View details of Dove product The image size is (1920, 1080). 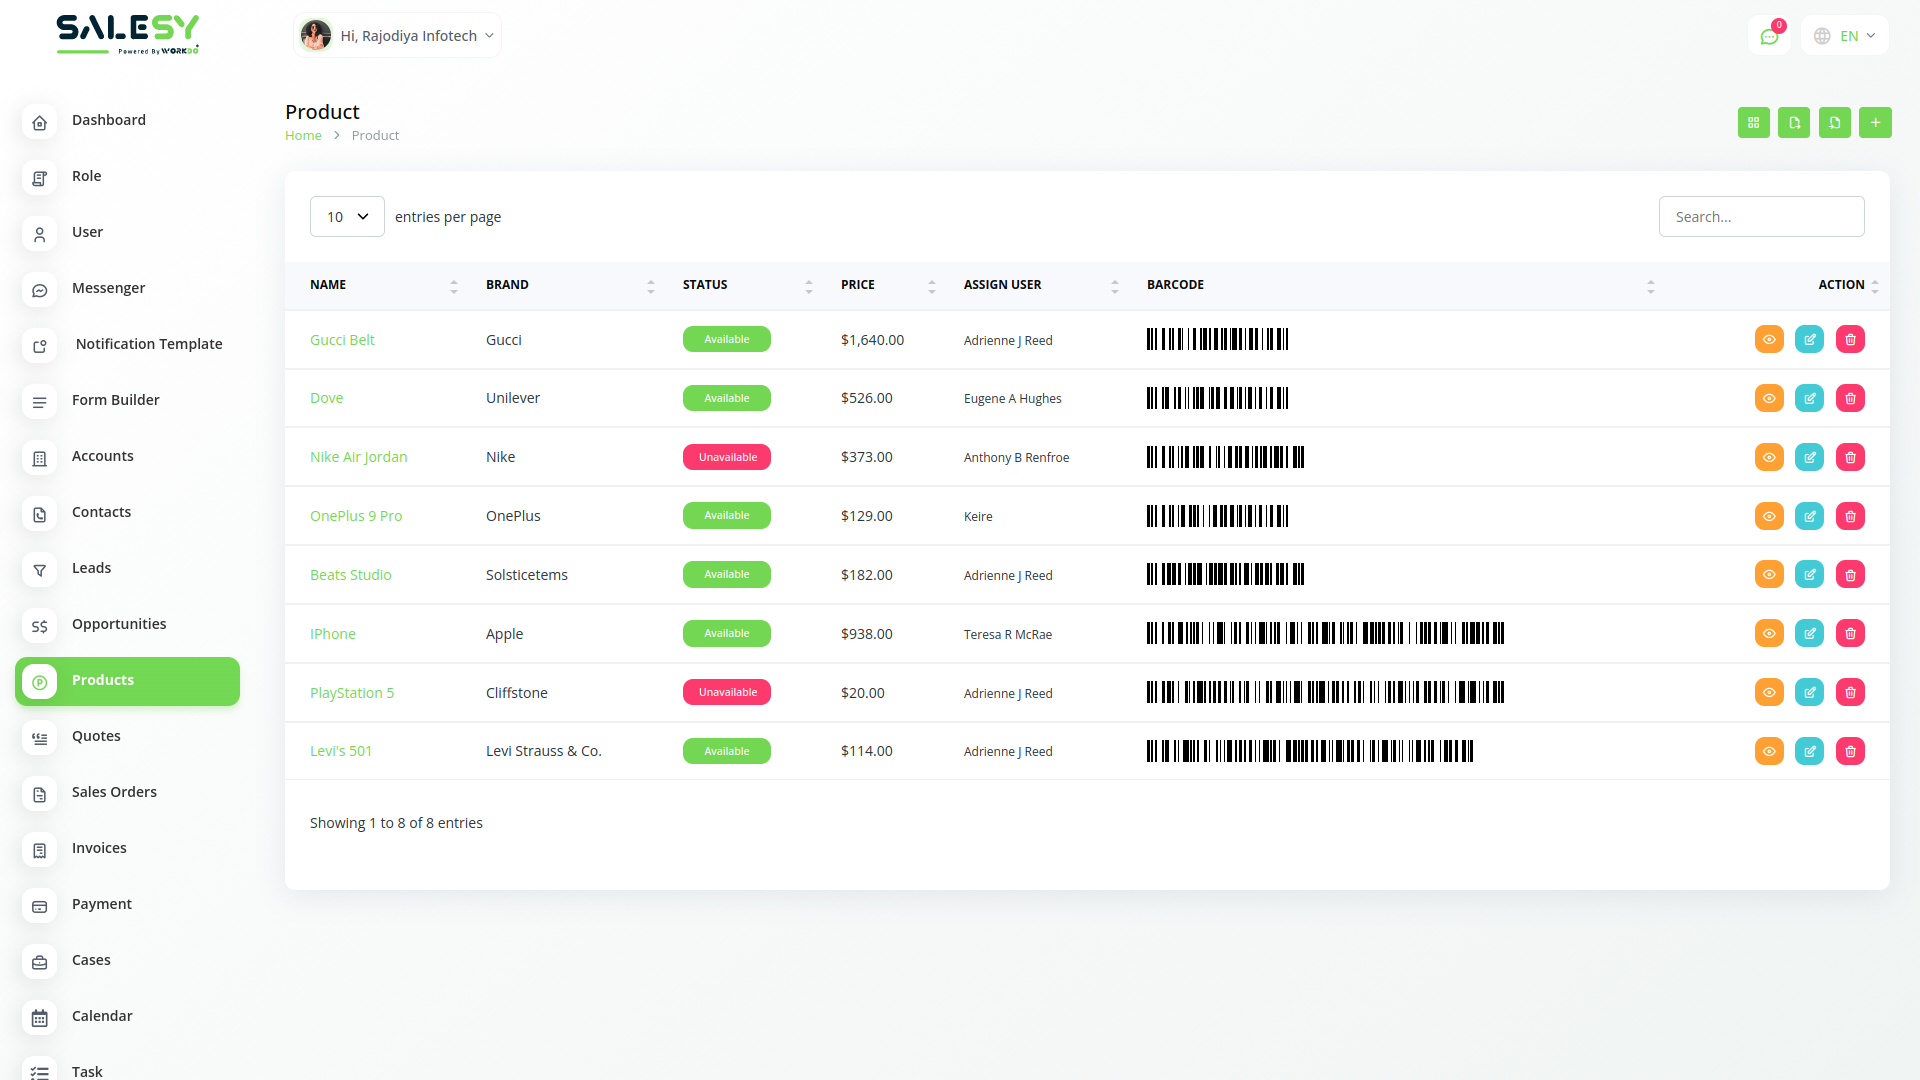tap(1769, 399)
